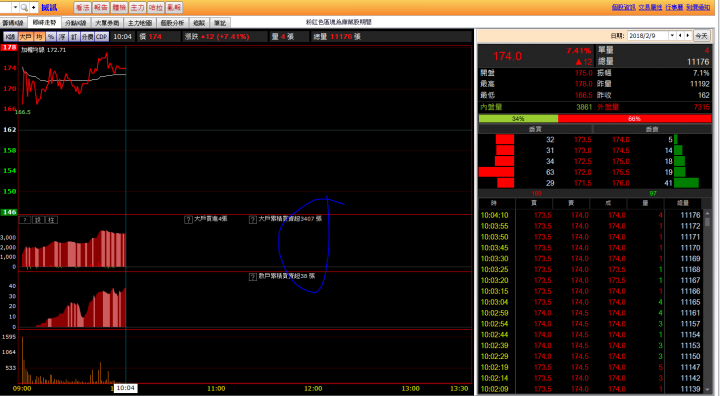Viewport: 720px width, 396px height.
Task: Toggle the 分價 chart button
Action: tap(87, 37)
